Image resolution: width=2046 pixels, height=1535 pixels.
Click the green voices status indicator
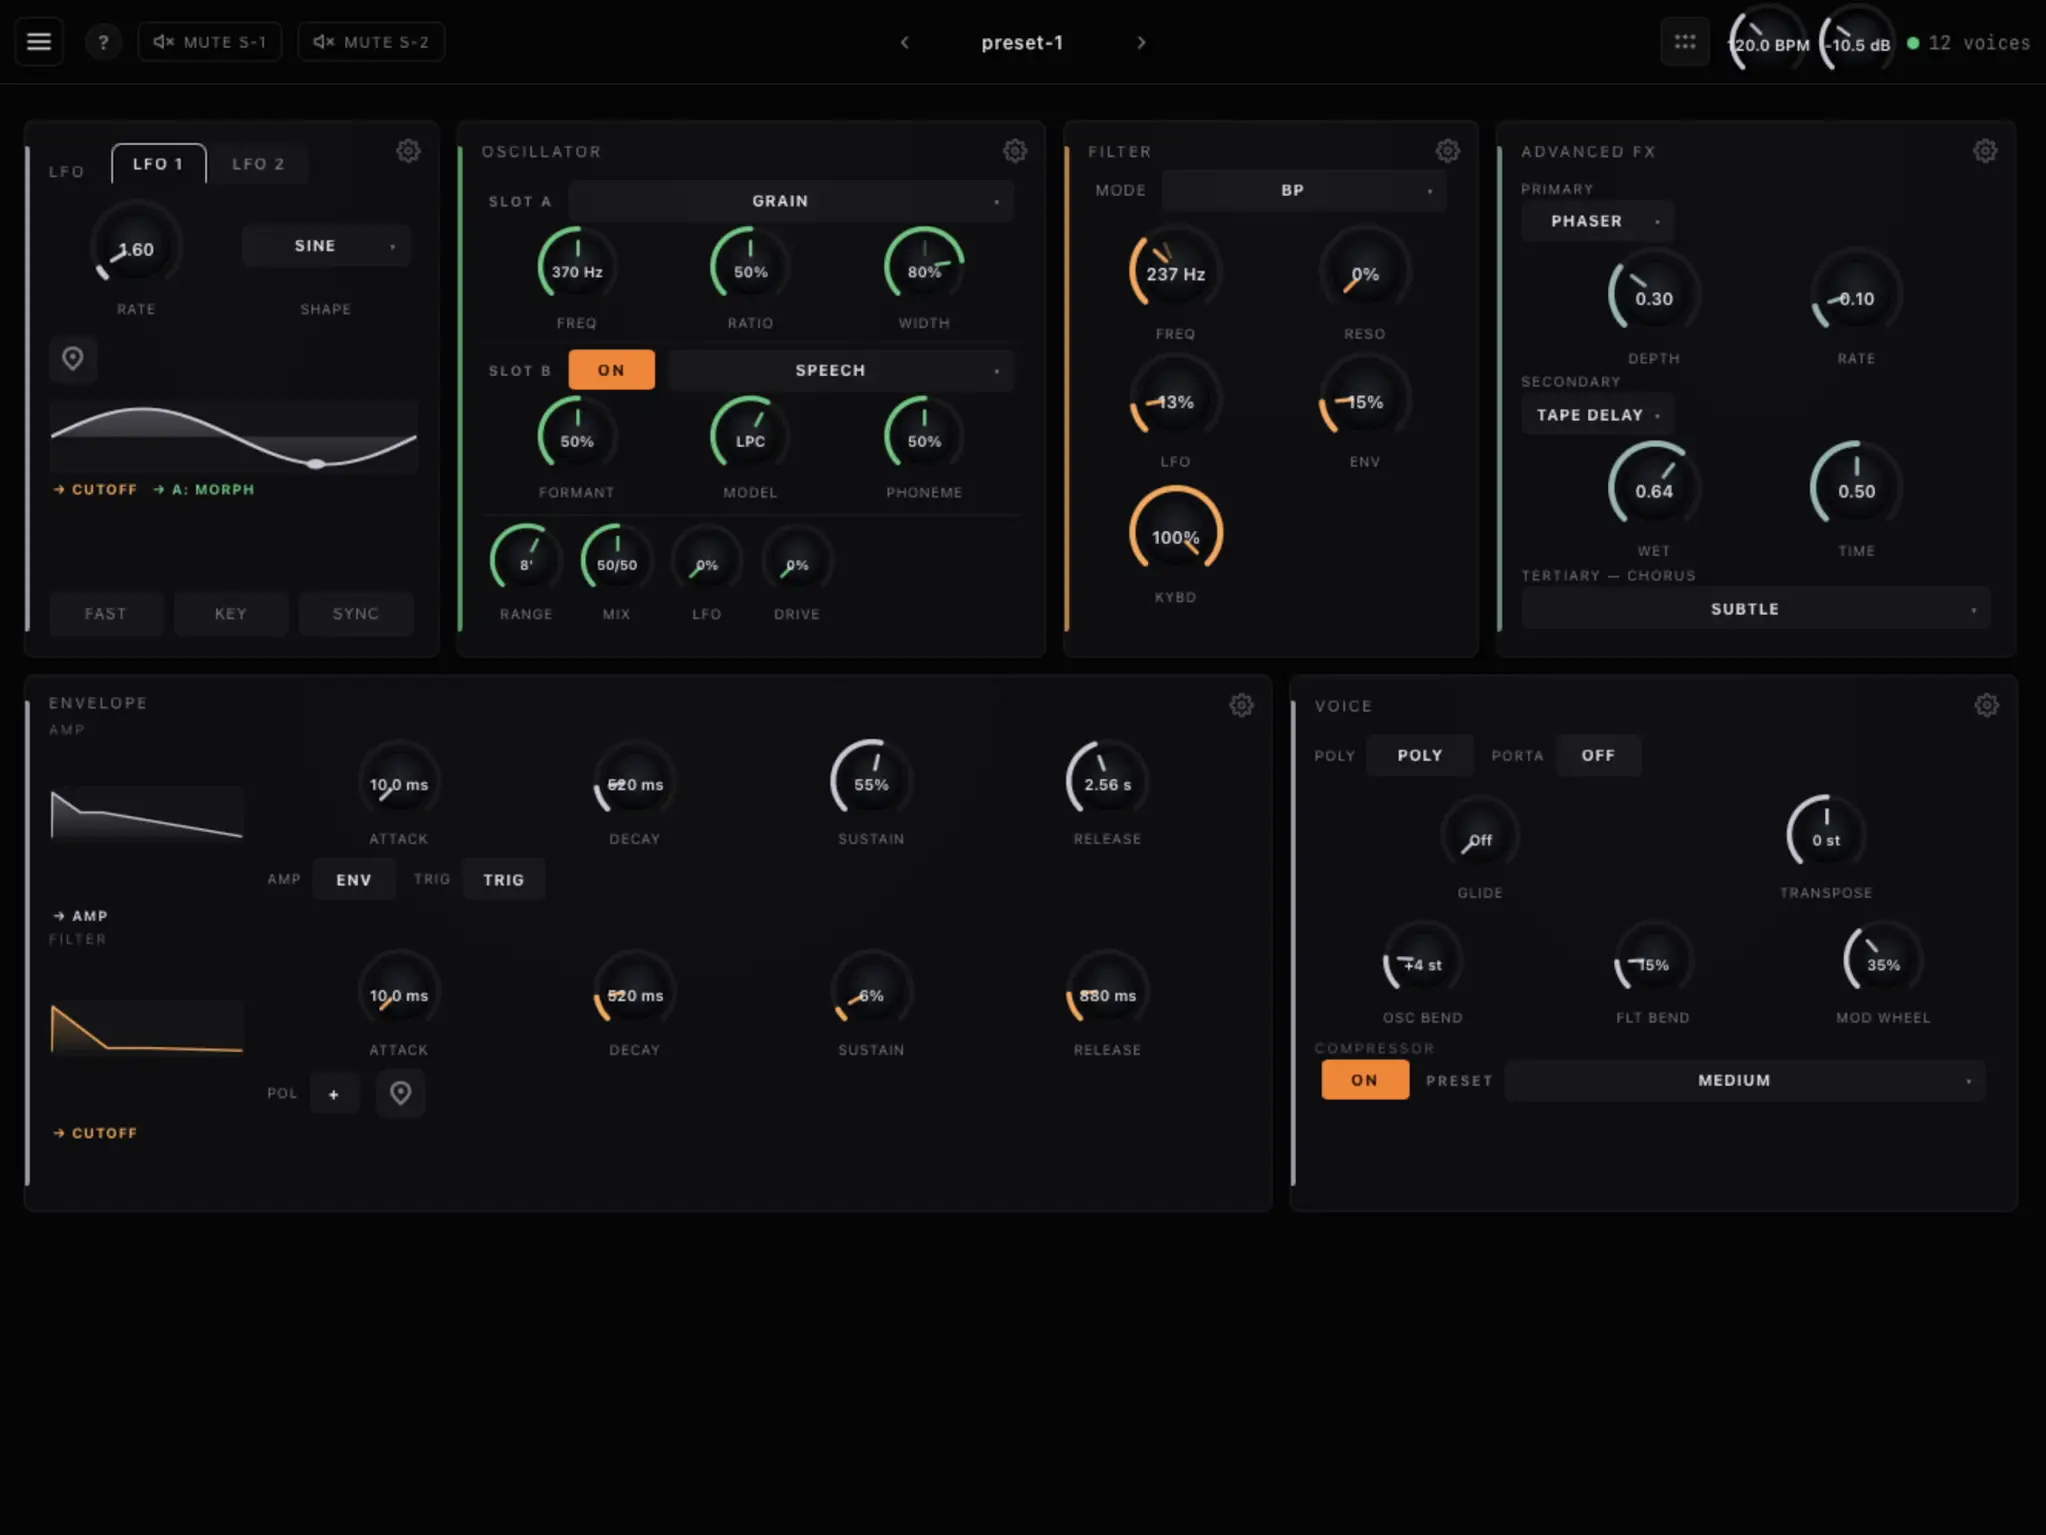tap(1913, 43)
